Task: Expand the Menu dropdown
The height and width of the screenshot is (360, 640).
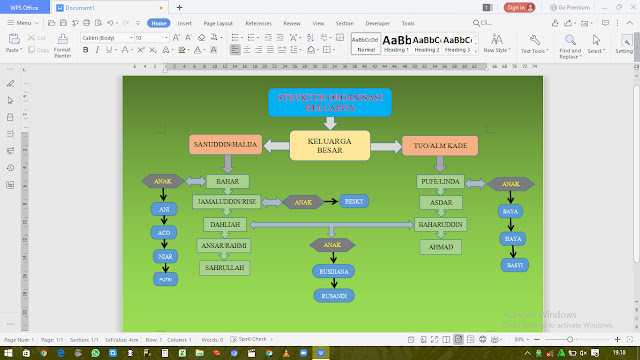Action: click(x=23, y=23)
